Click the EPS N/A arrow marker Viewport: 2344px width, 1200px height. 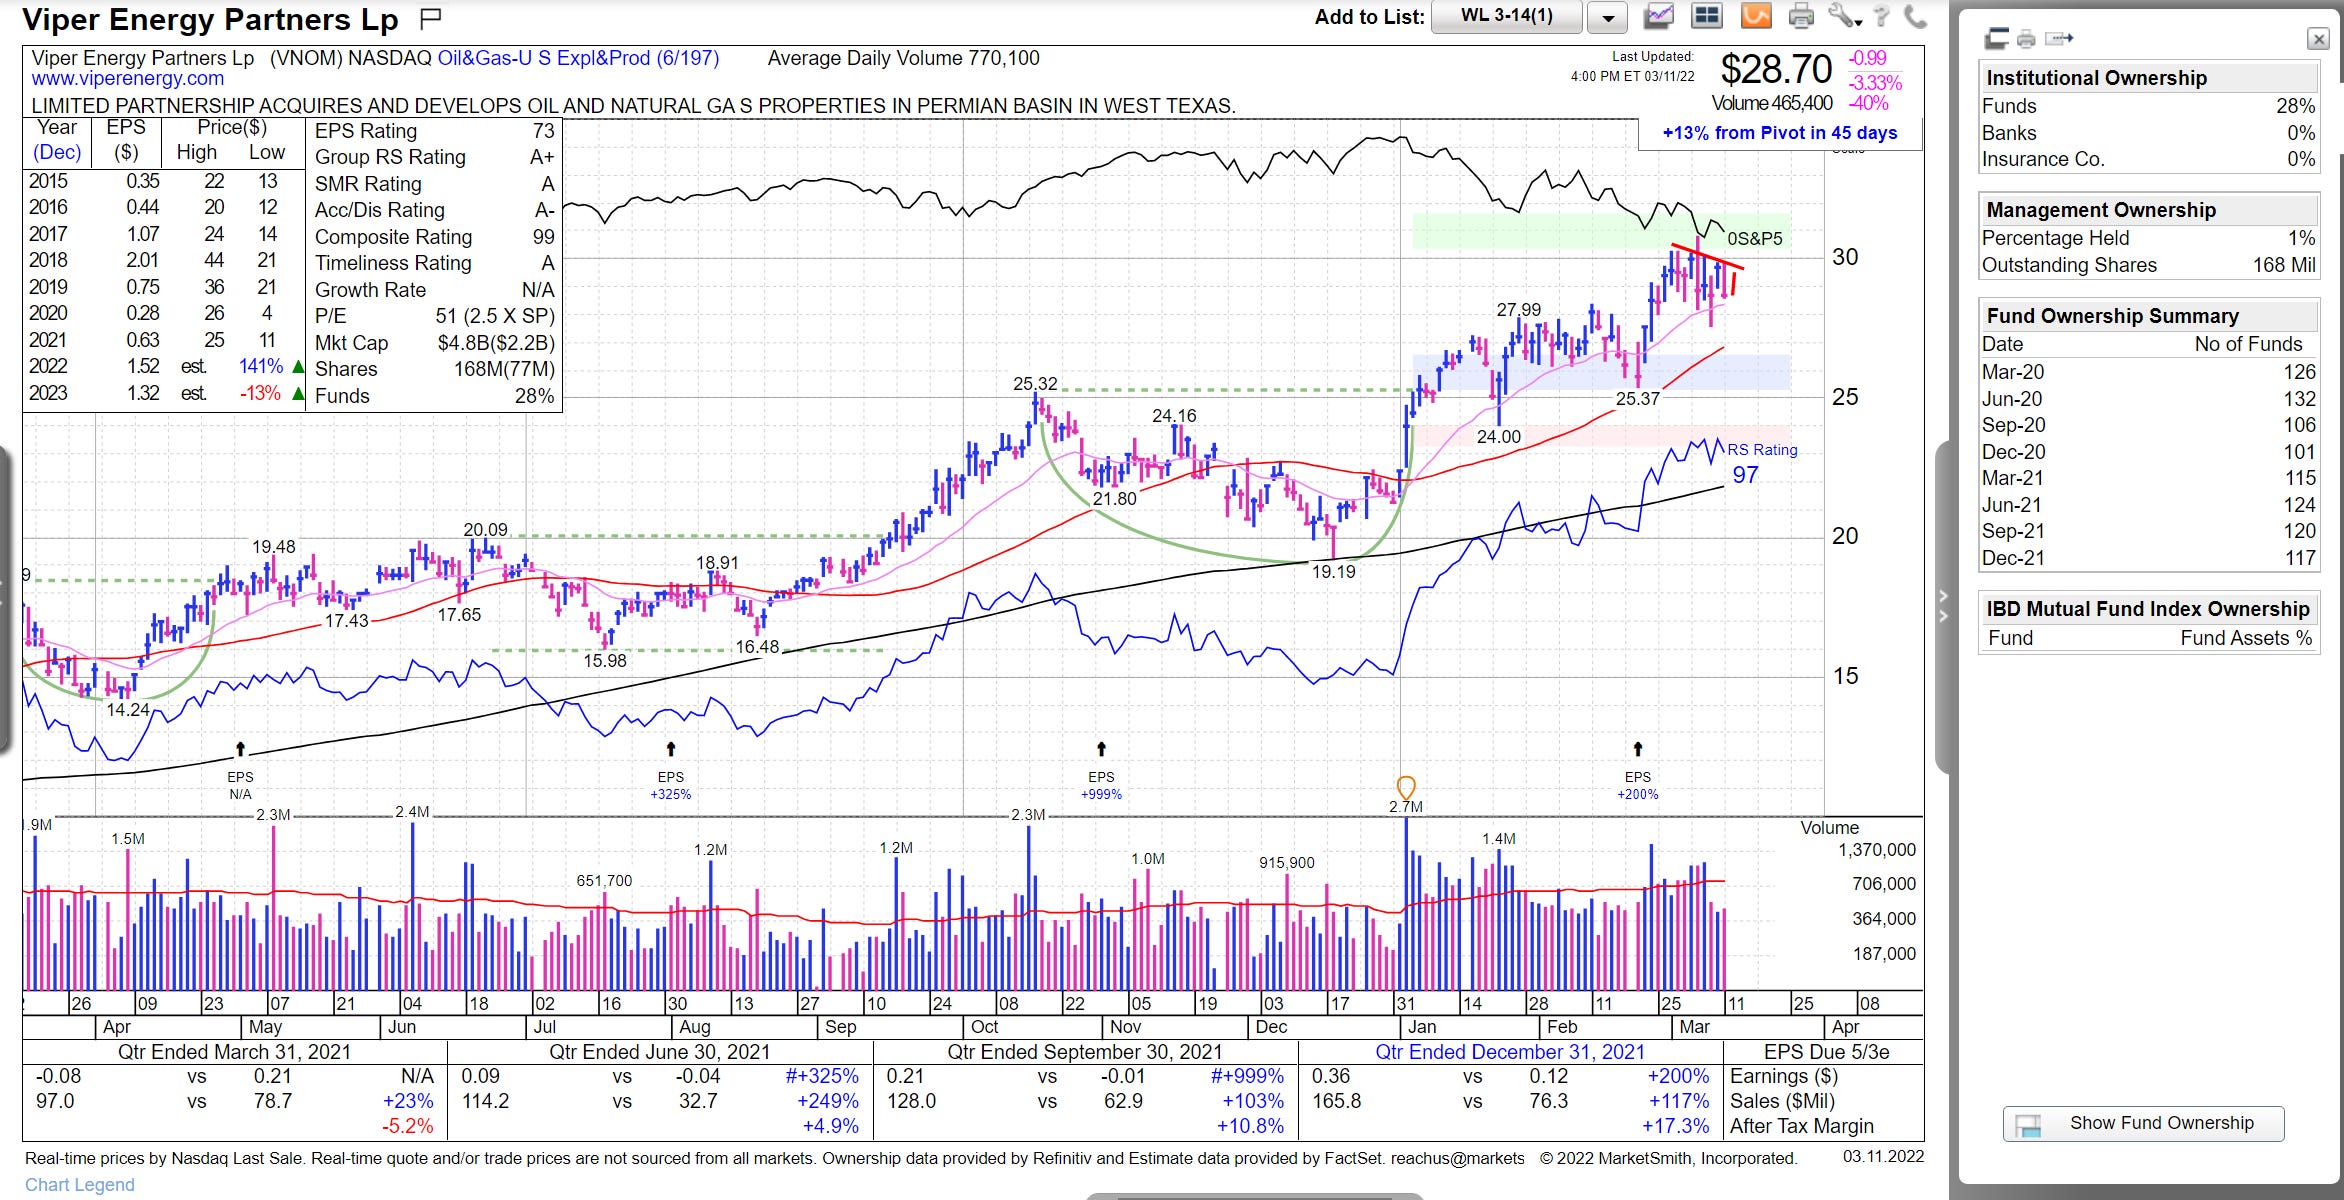[240, 749]
